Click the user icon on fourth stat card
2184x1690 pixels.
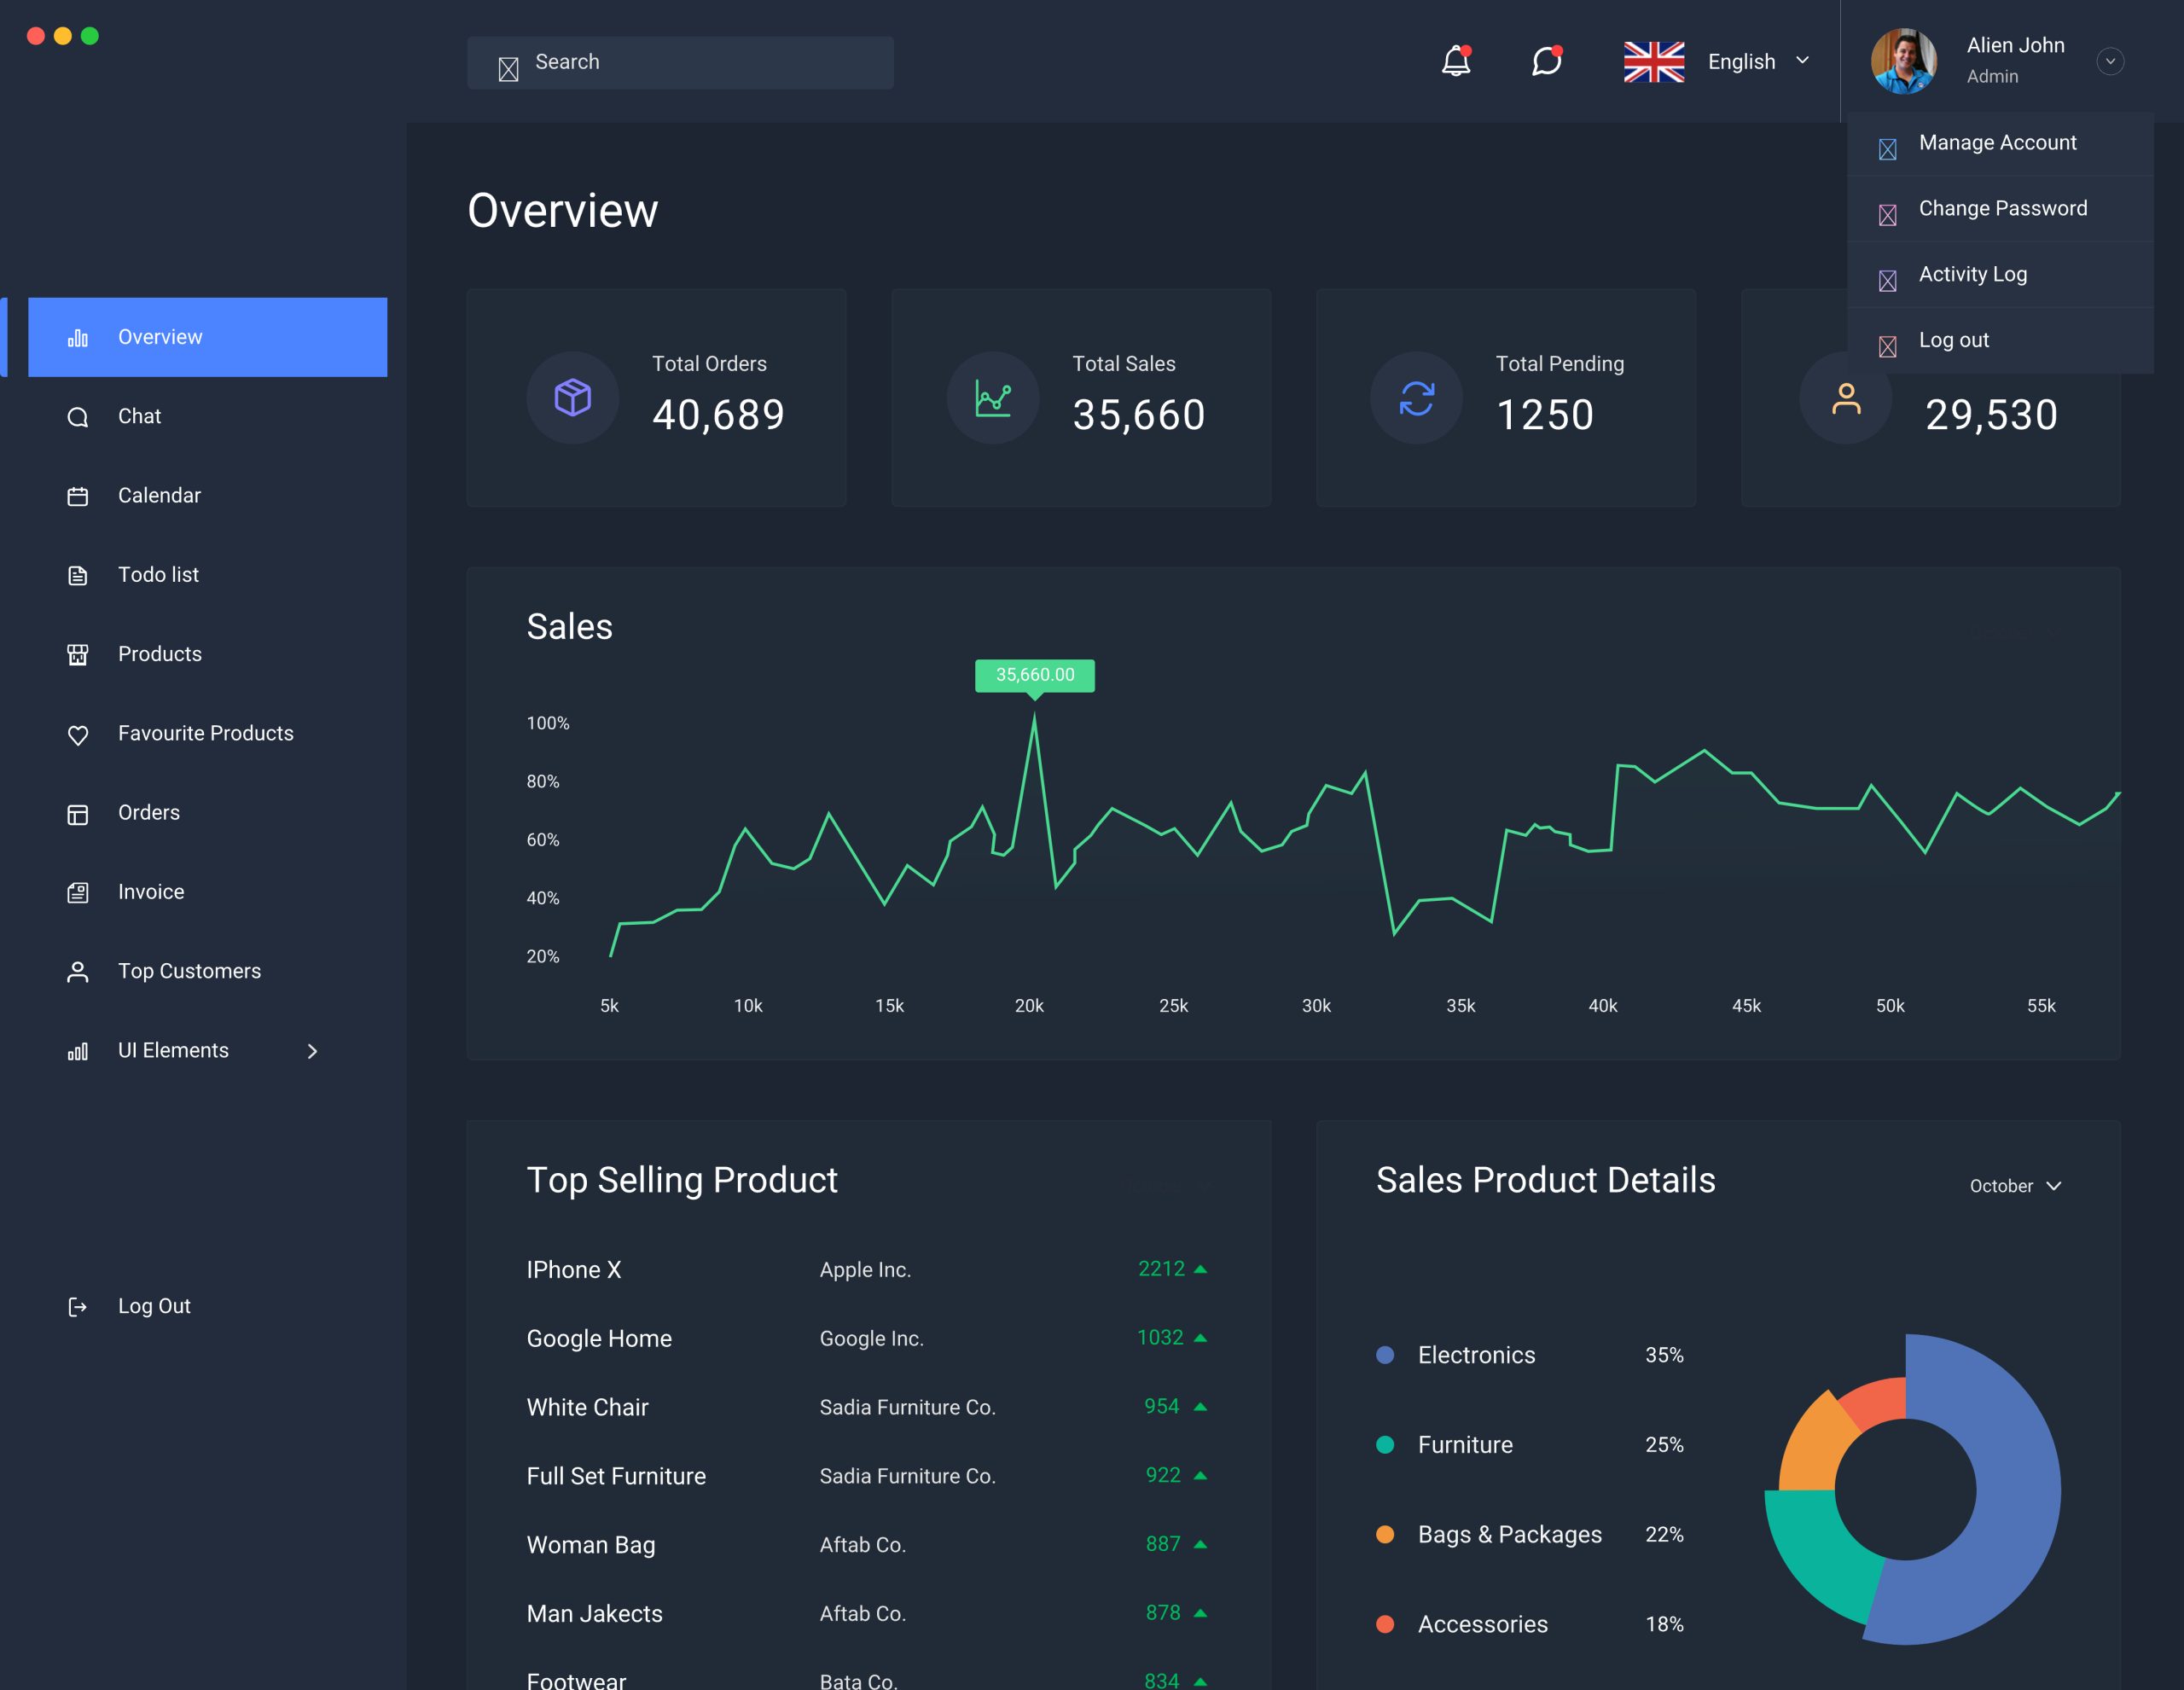(x=1846, y=398)
